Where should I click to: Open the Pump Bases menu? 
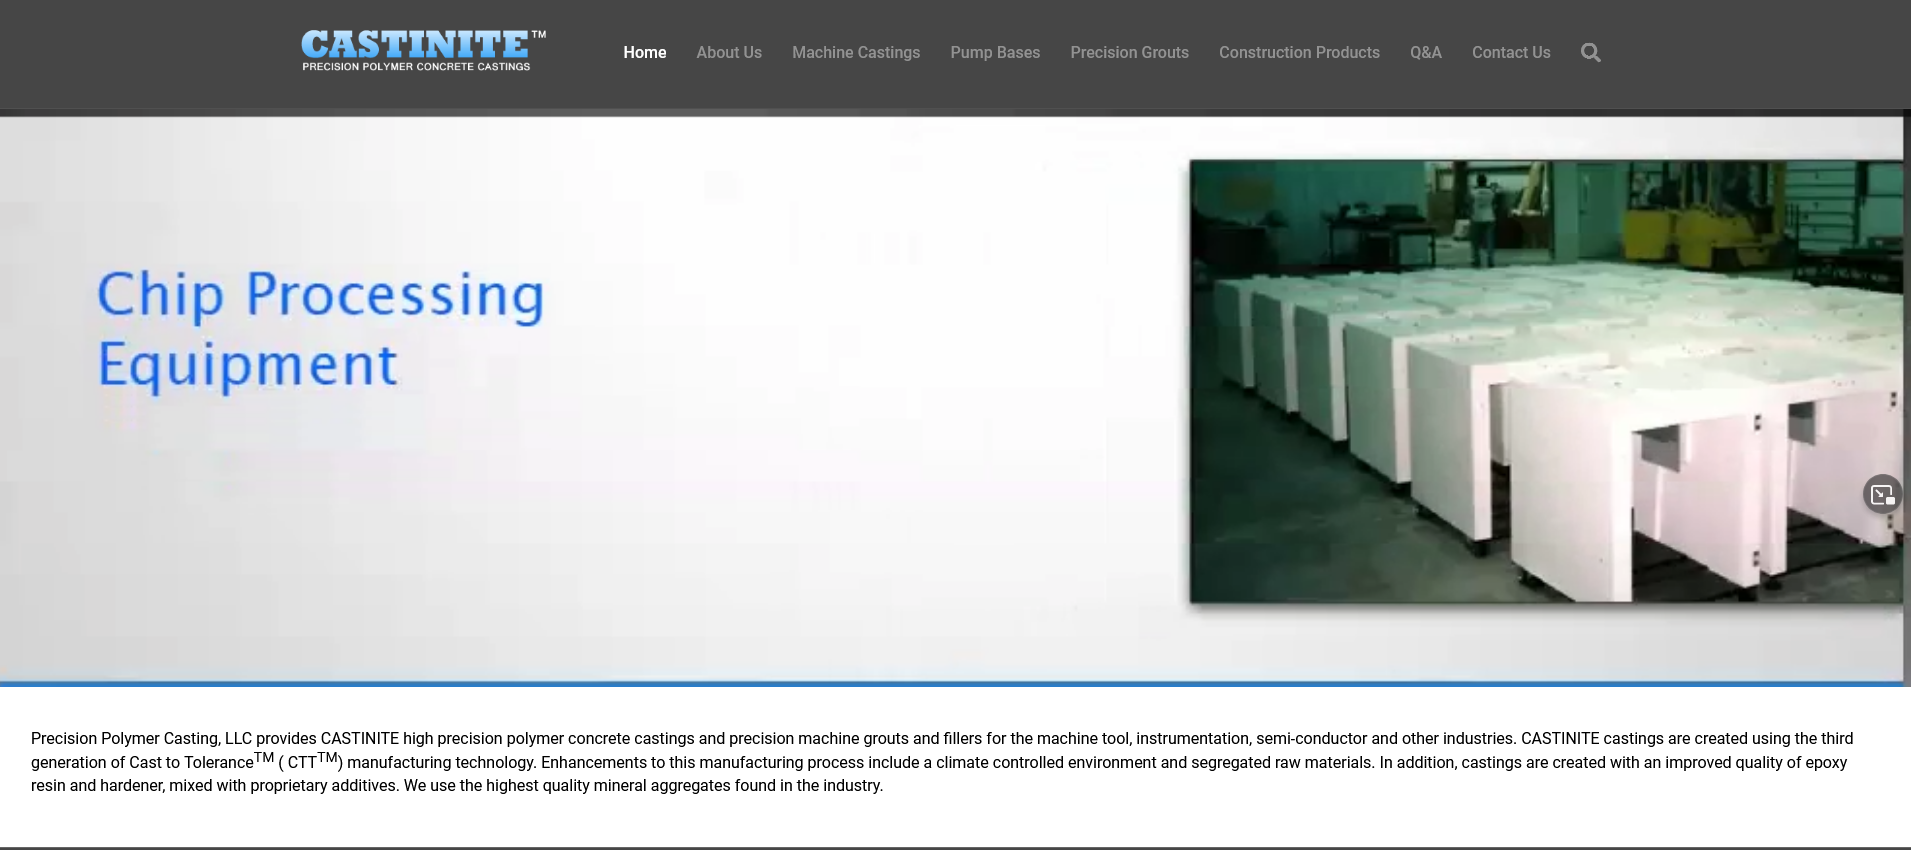pyautogui.click(x=995, y=53)
